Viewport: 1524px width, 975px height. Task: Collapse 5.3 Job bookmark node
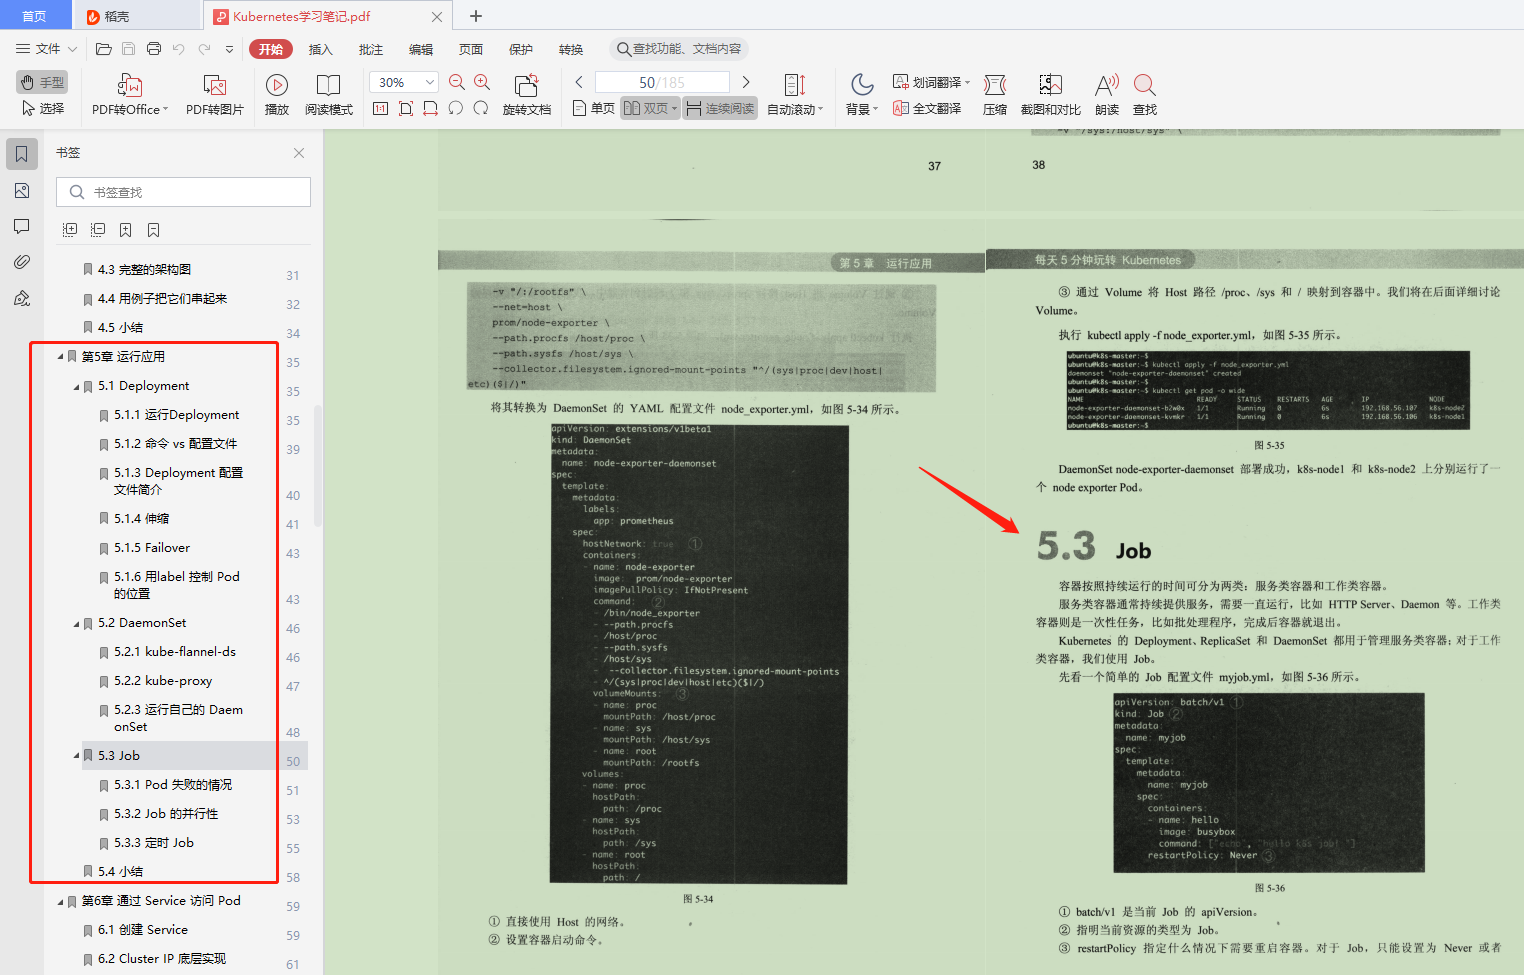pyautogui.click(x=76, y=756)
